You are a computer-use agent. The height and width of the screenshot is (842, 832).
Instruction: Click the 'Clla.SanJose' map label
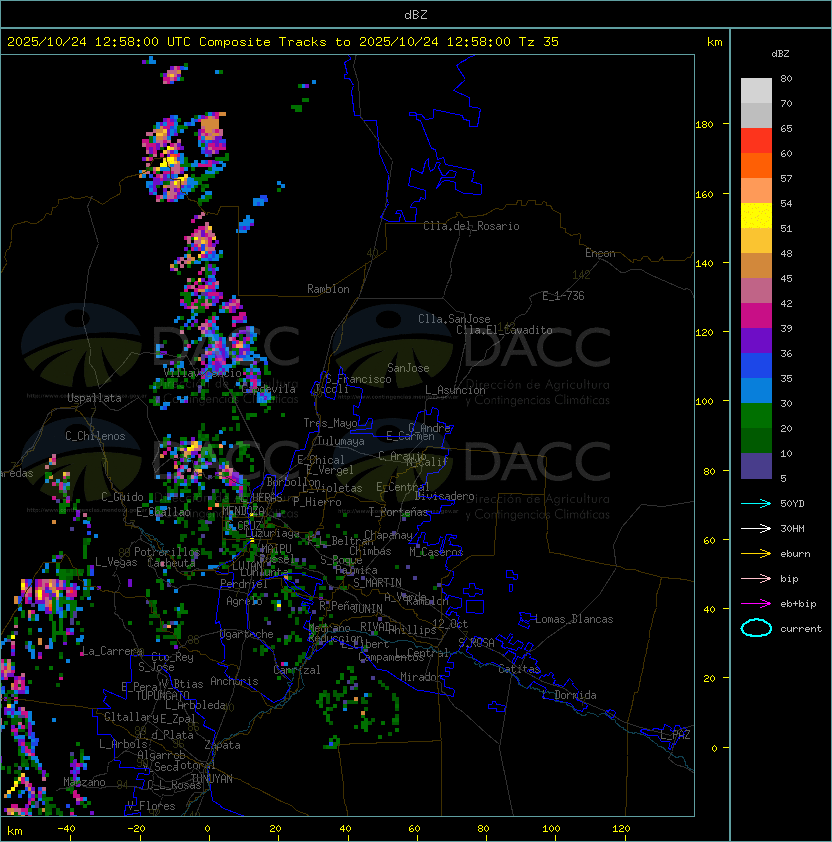click(x=454, y=319)
